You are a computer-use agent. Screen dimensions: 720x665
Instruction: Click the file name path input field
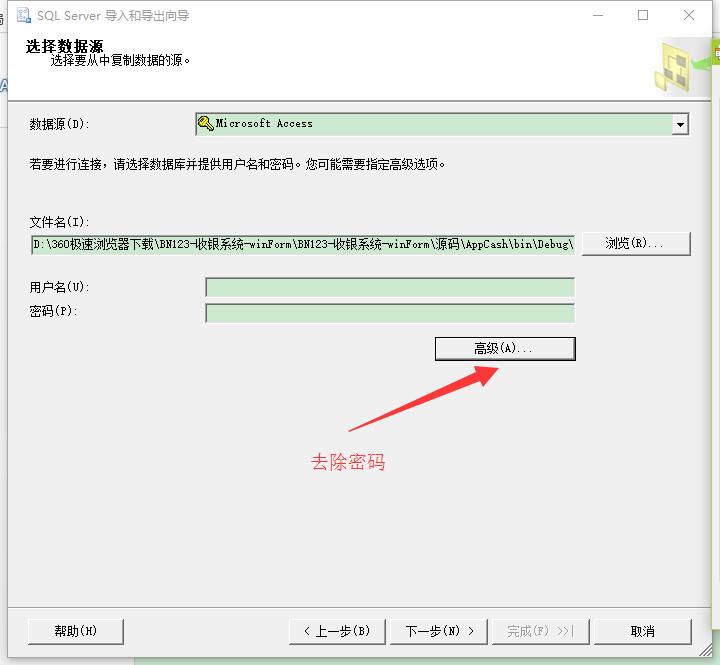[303, 244]
